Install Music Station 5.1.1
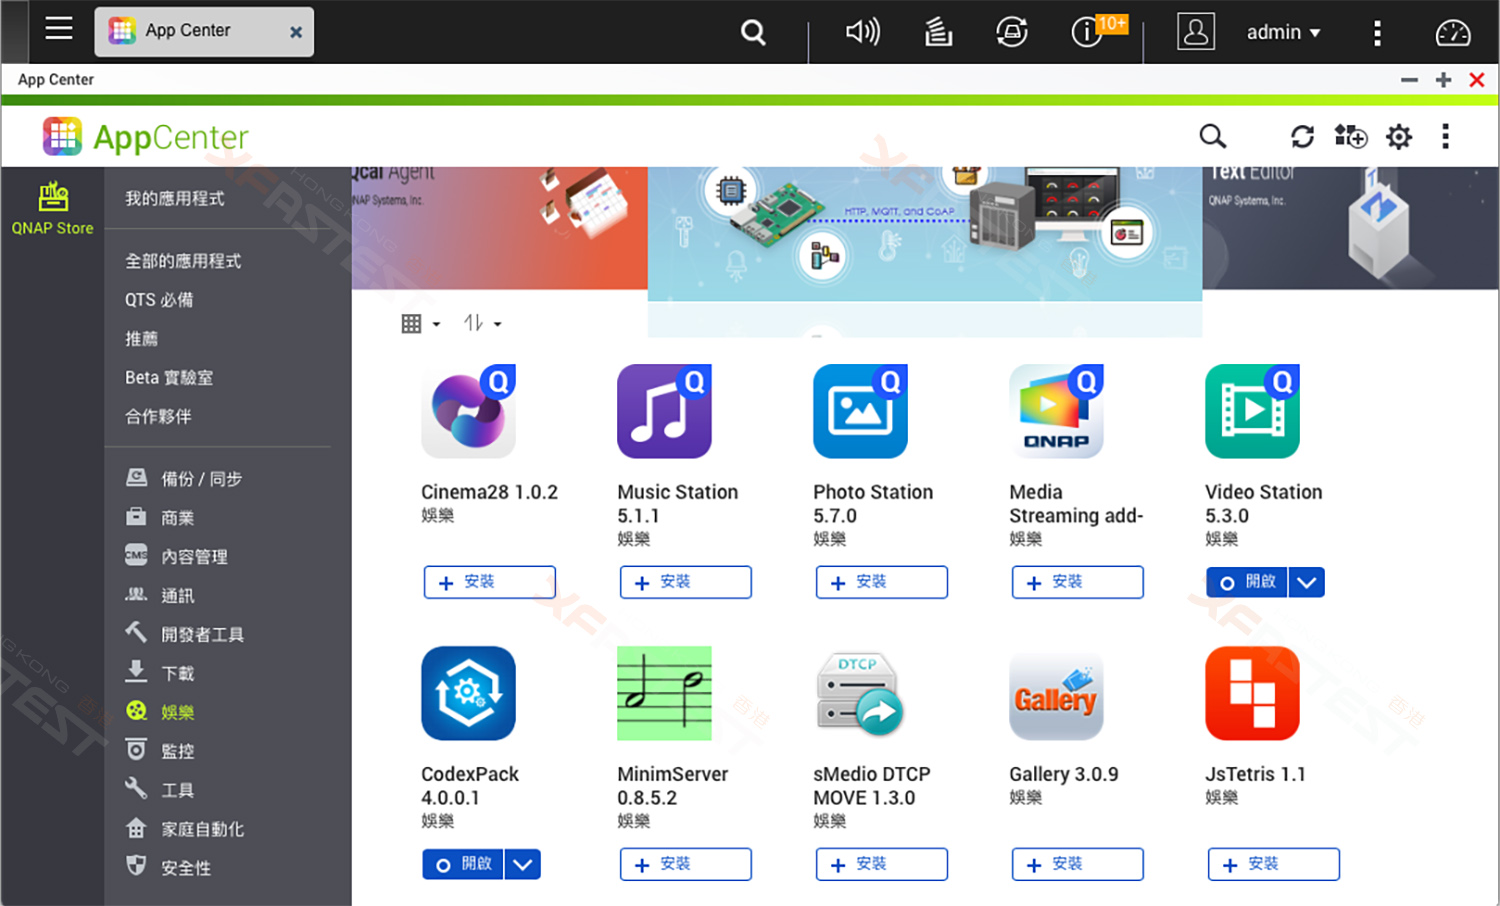1500x906 pixels. pyautogui.click(x=686, y=582)
